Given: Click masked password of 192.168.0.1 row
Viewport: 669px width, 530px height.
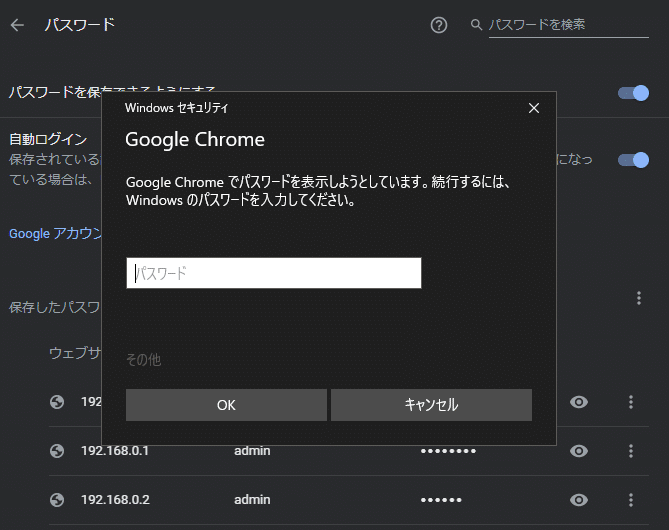Looking at the screenshot, I should (x=448, y=451).
